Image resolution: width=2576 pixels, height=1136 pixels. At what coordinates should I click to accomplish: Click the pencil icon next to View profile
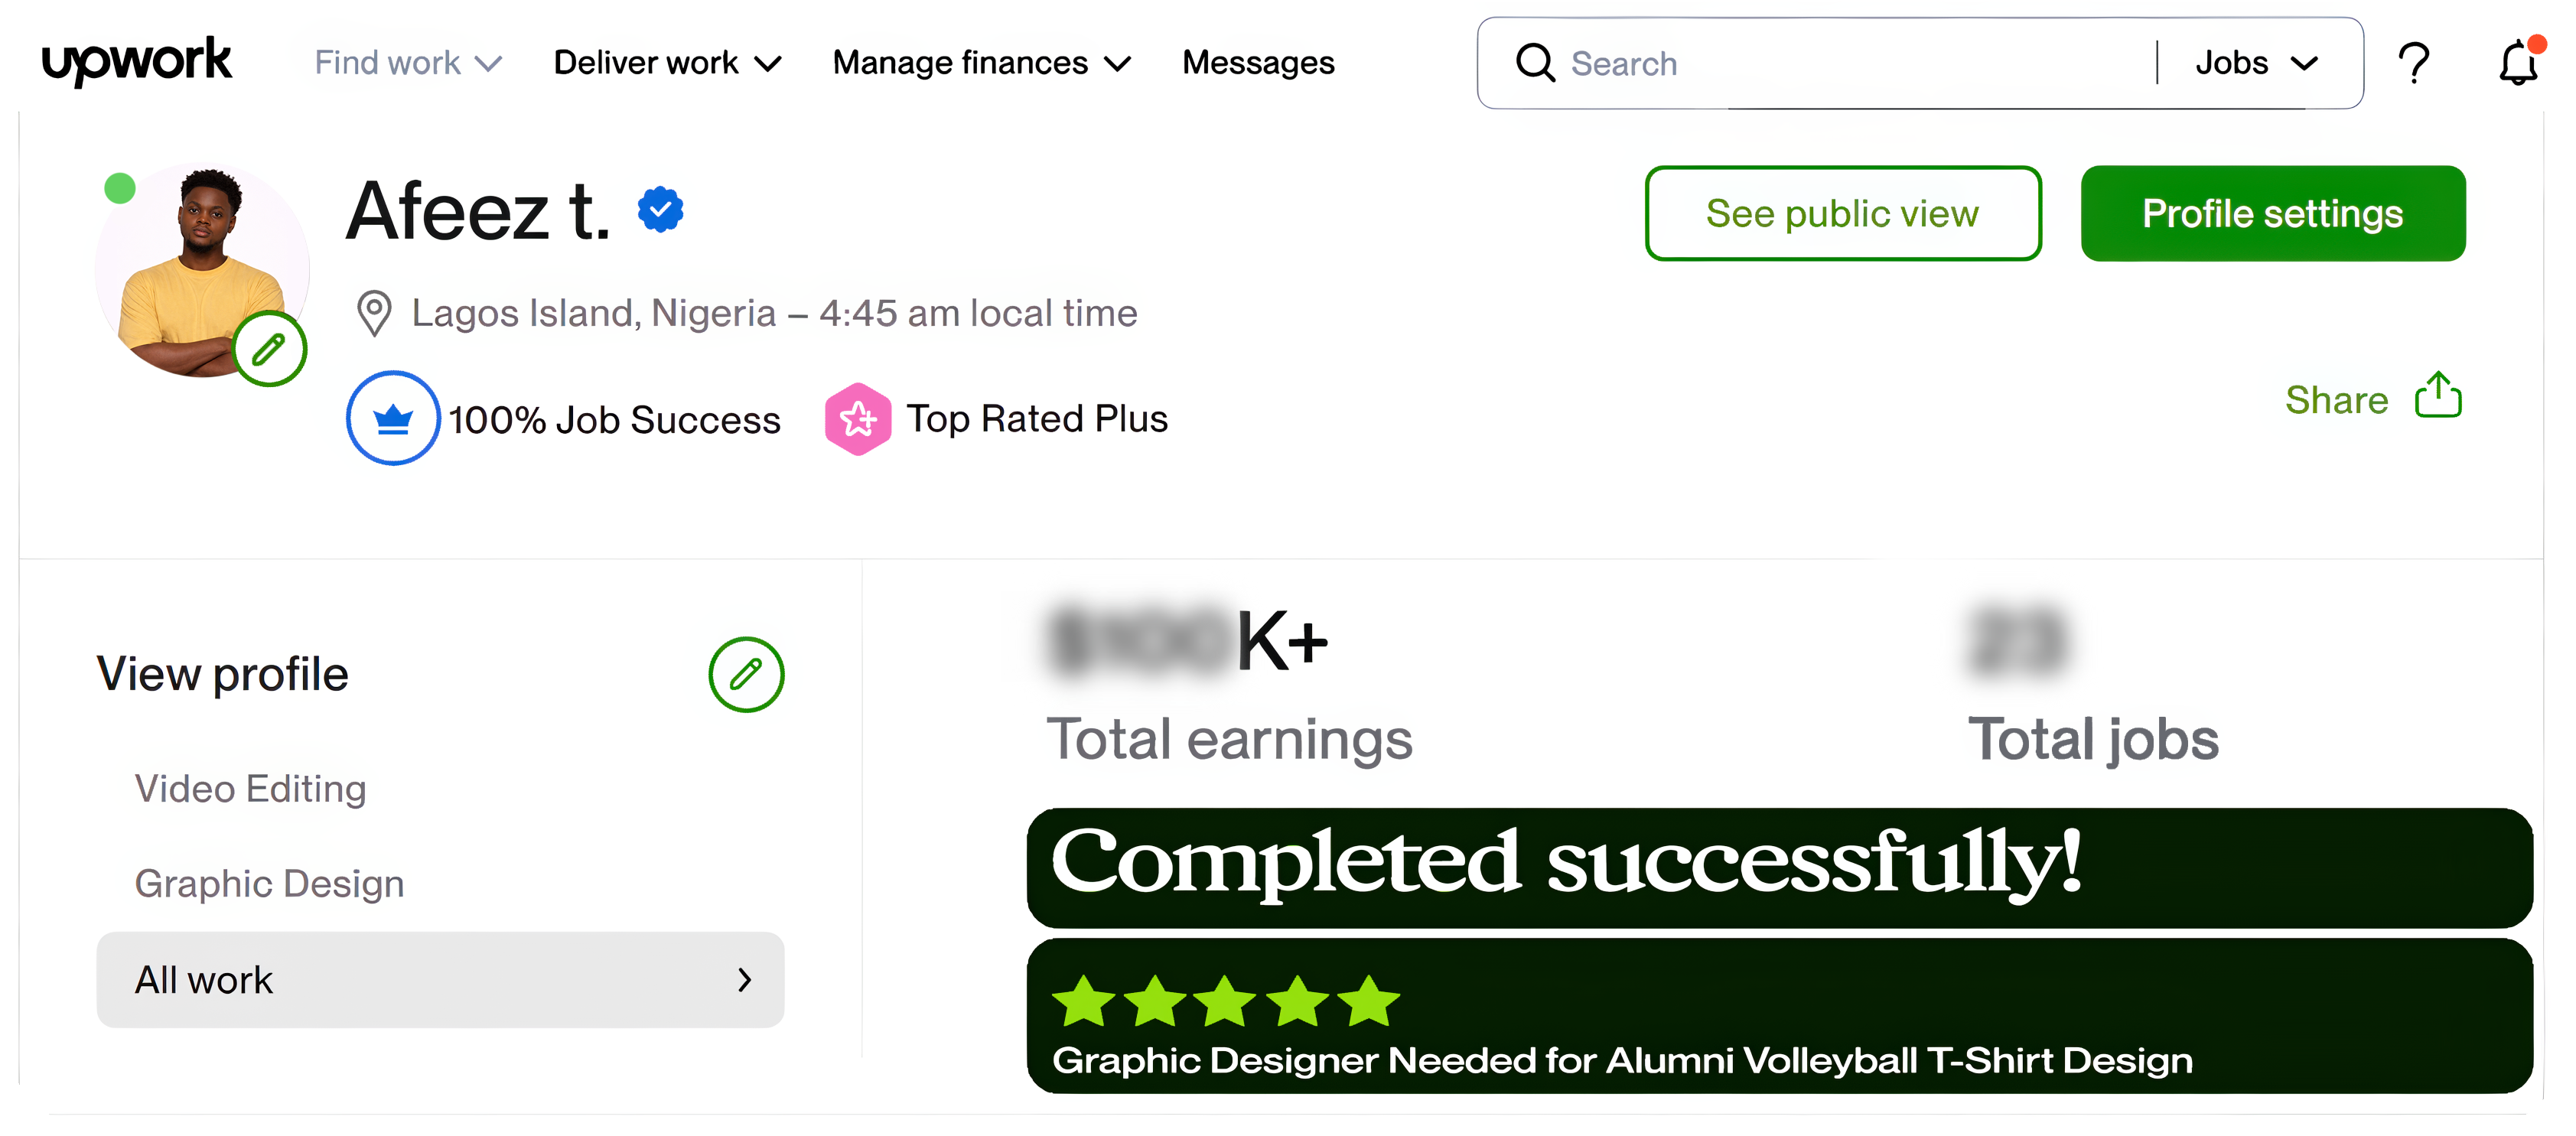coord(745,674)
